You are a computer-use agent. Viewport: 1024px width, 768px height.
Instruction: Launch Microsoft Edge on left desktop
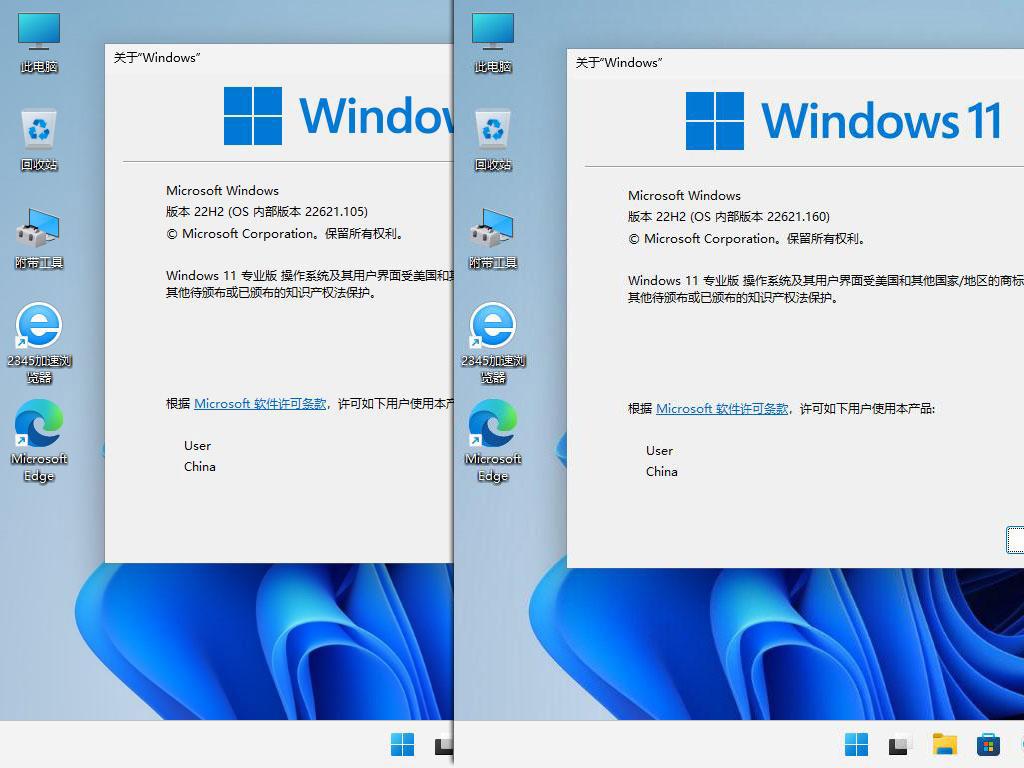39,441
